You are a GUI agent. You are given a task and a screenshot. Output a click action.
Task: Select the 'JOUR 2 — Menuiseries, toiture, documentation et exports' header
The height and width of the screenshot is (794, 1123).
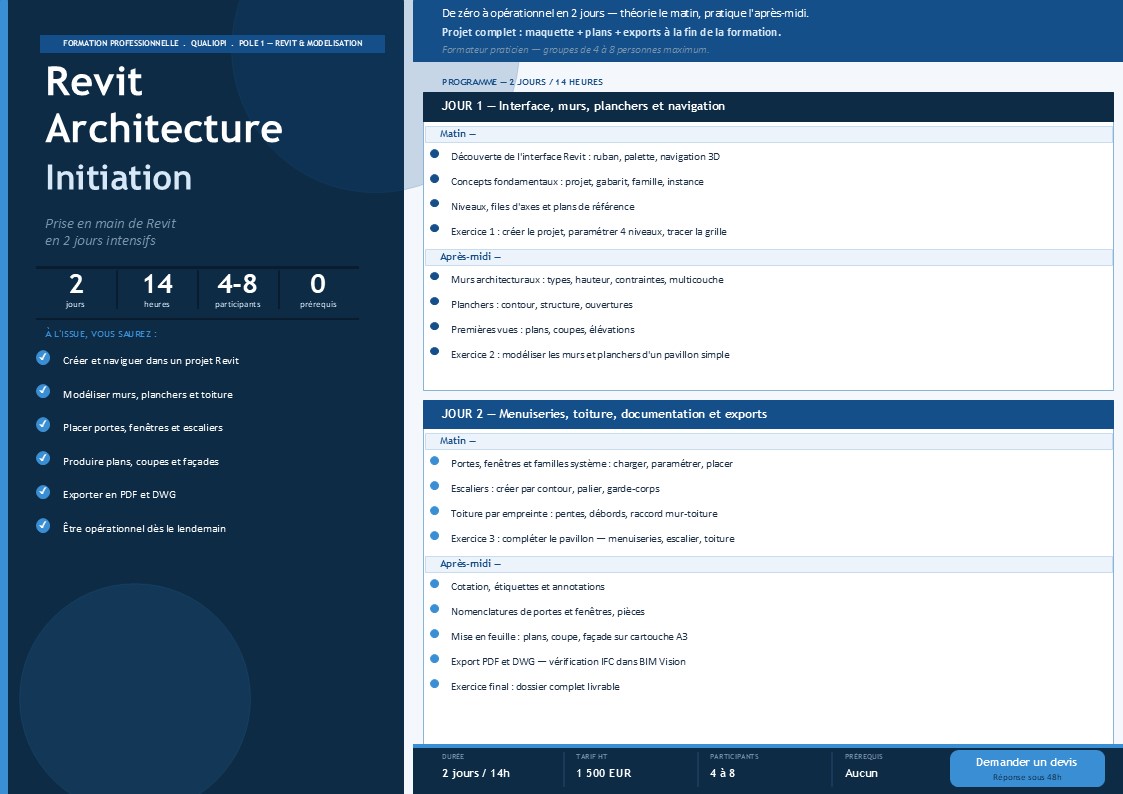point(768,415)
